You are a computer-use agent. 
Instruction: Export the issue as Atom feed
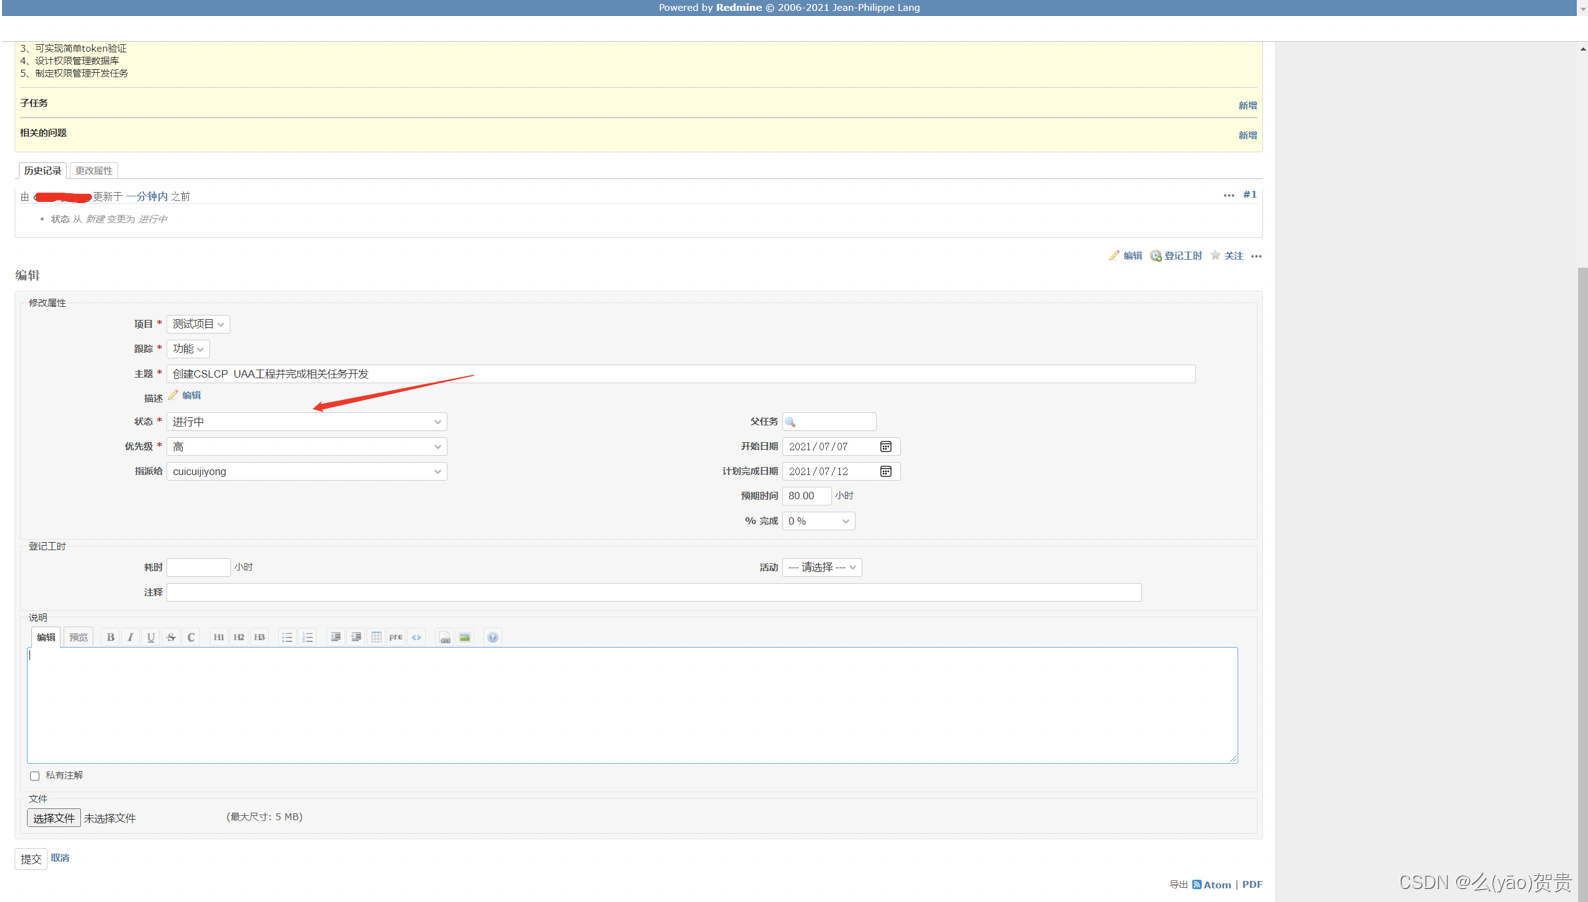coord(1212,885)
